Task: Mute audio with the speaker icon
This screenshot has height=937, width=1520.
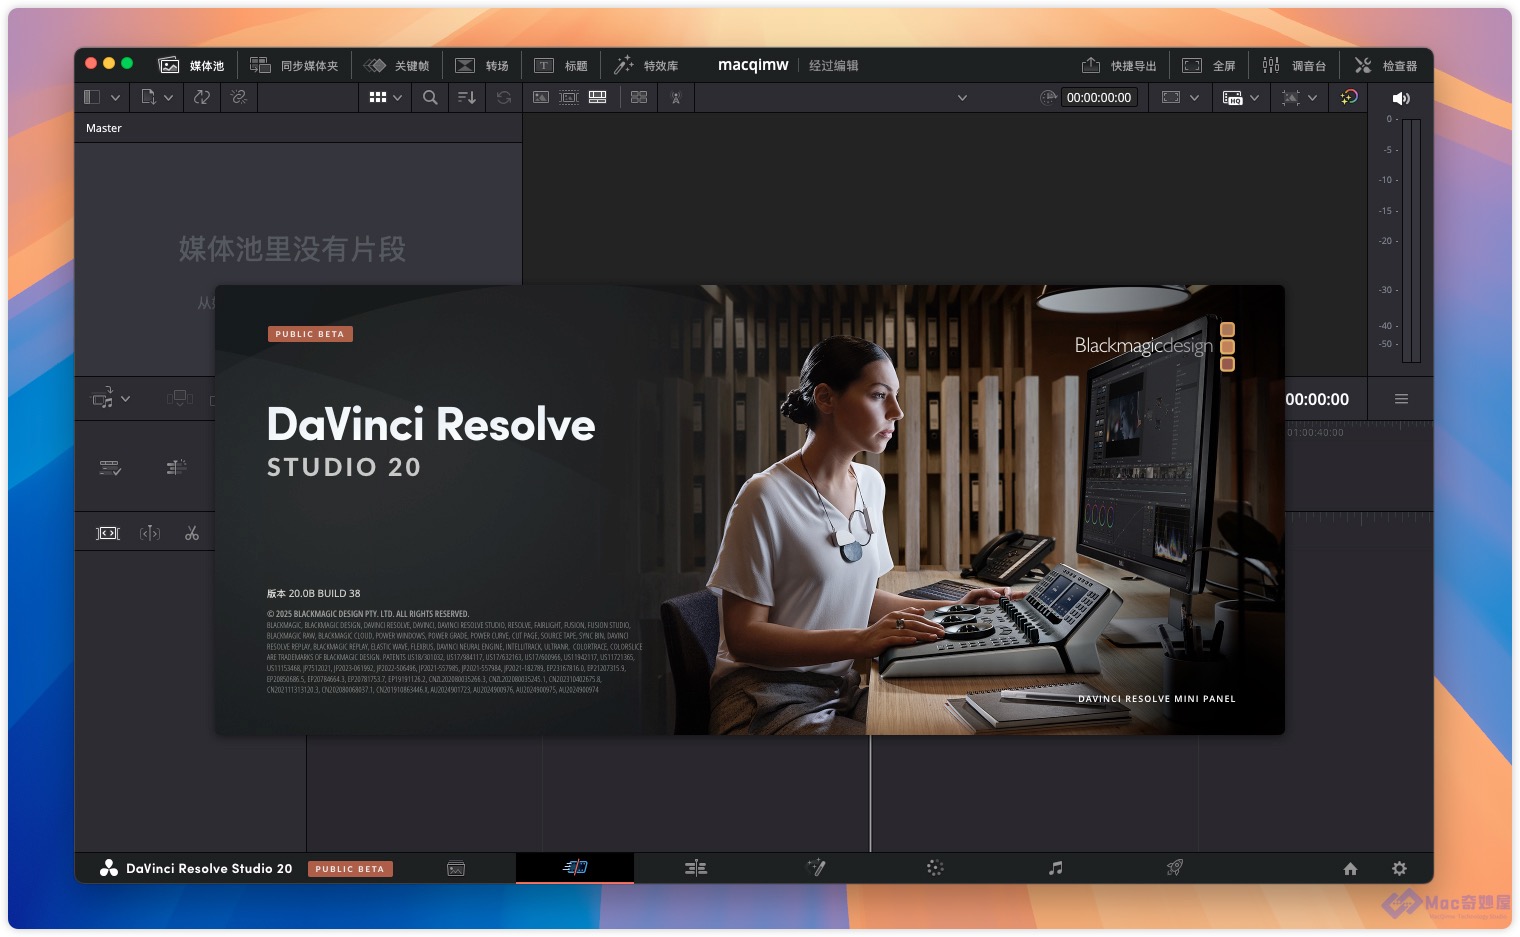Action: click(1401, 98)
